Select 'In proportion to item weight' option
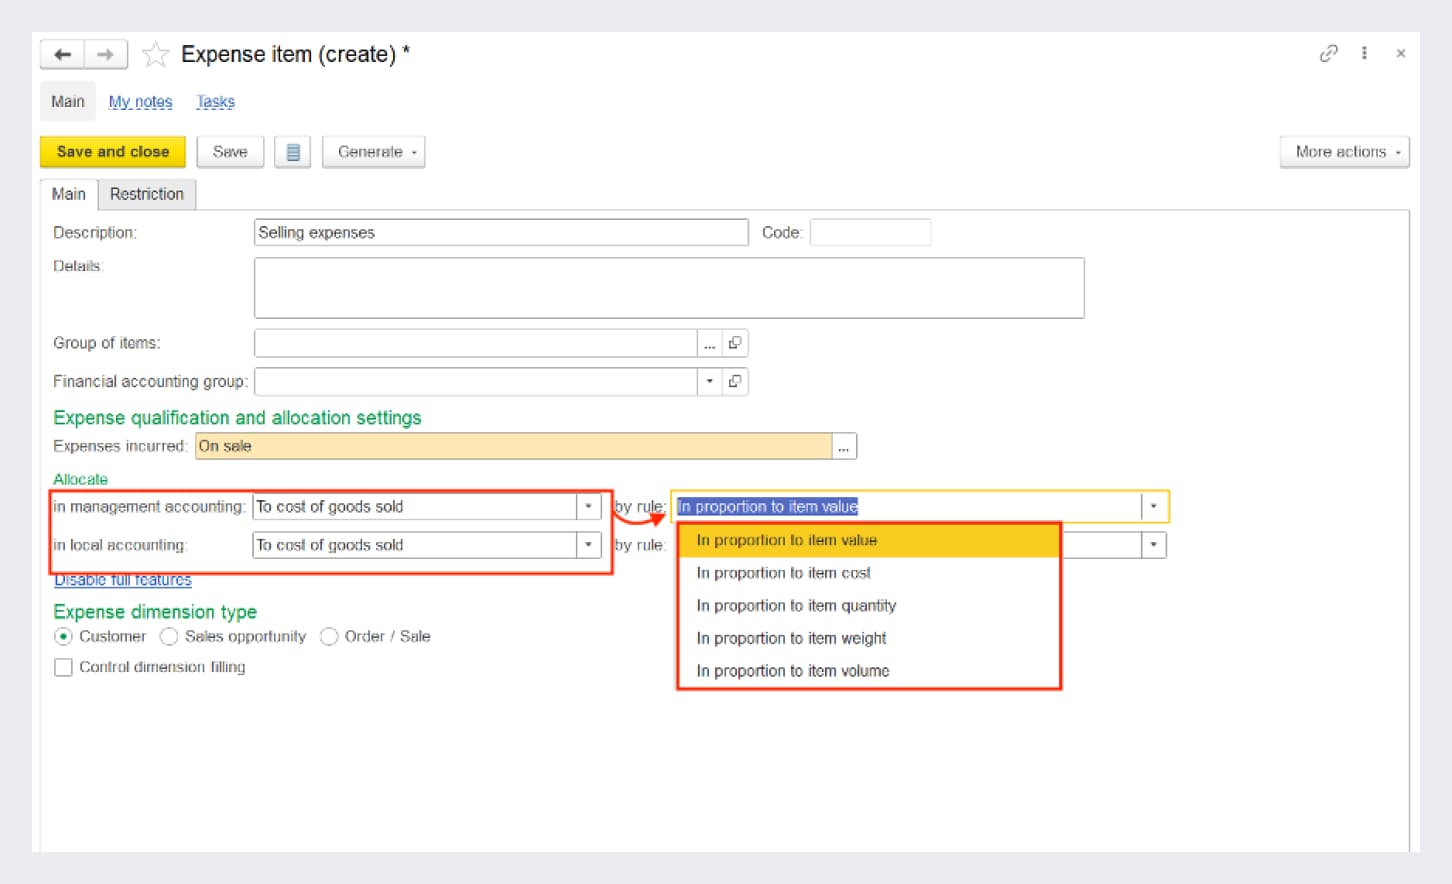This screenshot has height=884, width=1452. point(791,638)
